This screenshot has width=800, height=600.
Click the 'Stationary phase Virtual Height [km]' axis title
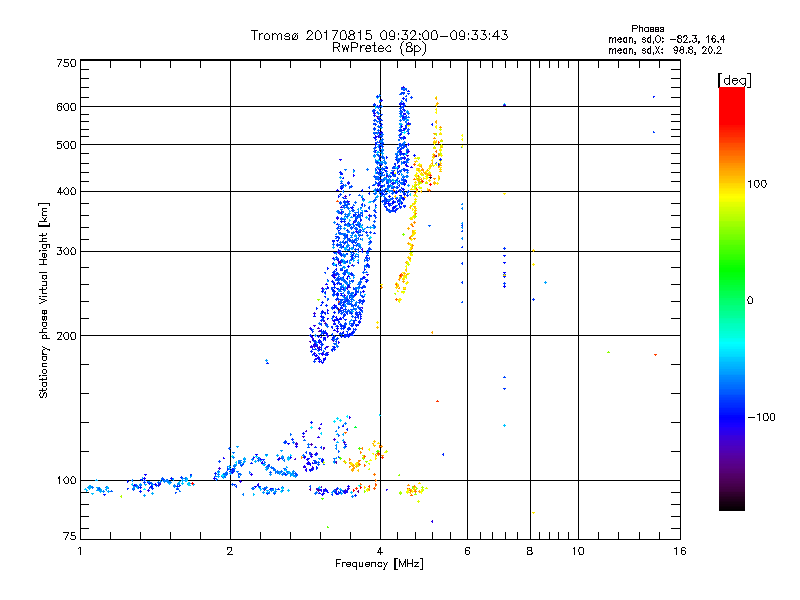pyautogui.click(x=44, y=301)
